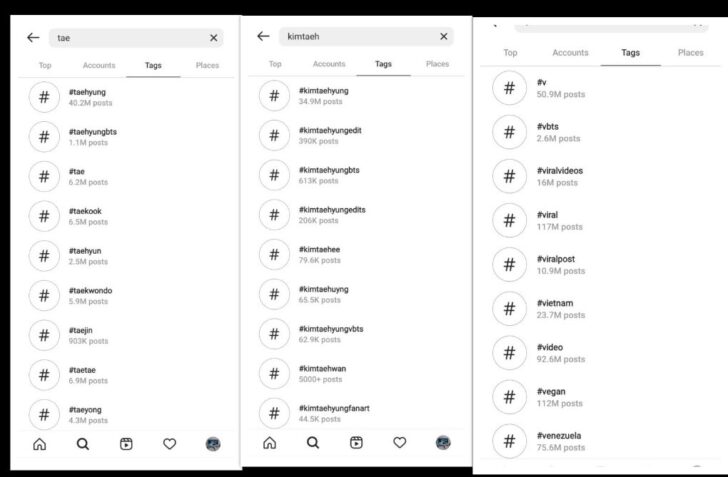Open profile avatar in middle panel
728x477 pixels.
[x=443, y=443]
